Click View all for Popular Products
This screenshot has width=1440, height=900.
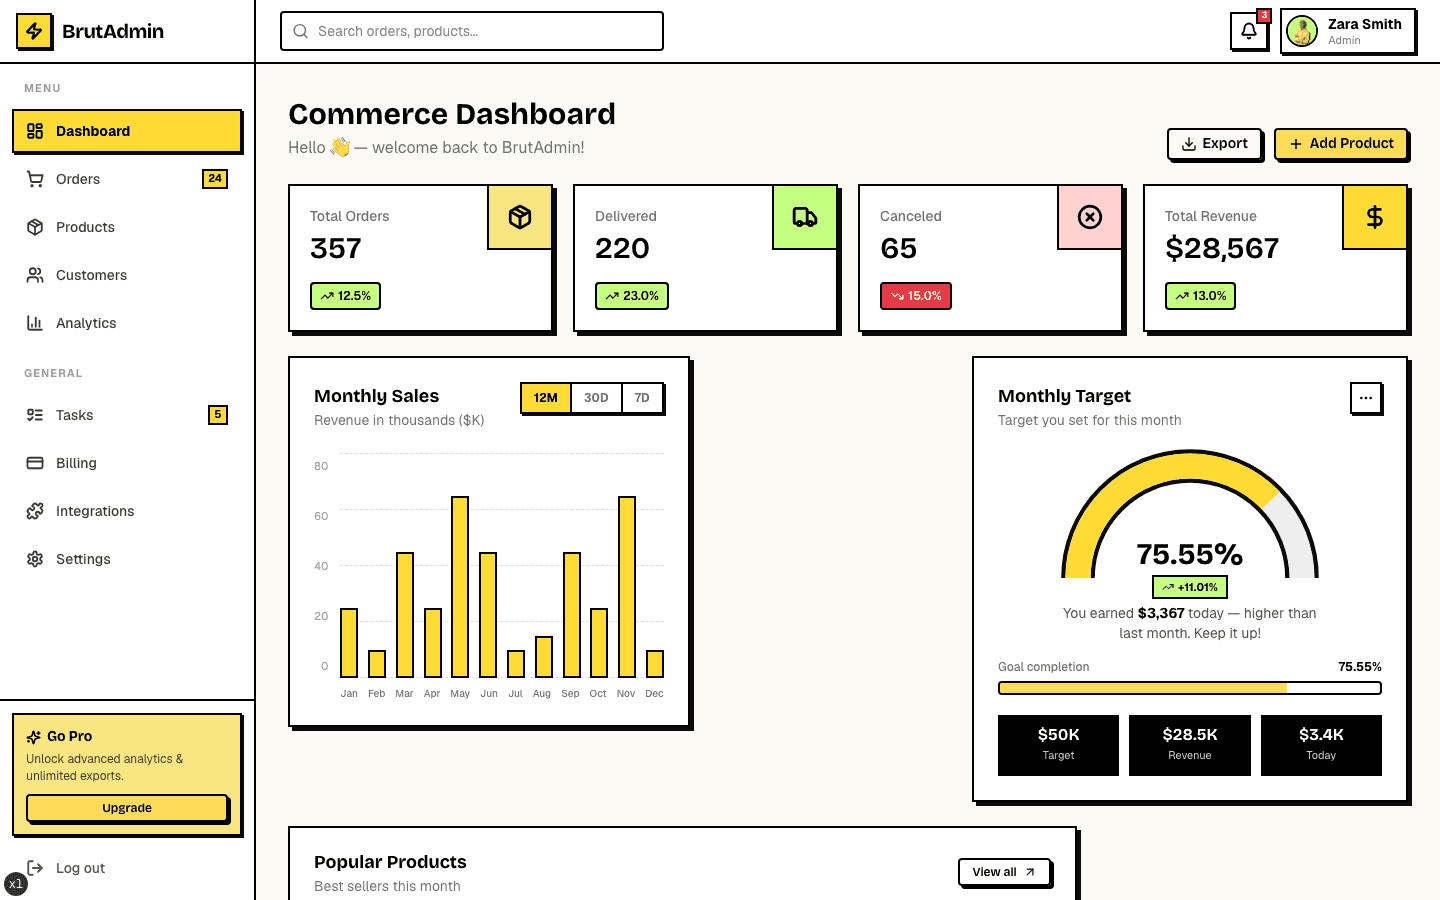point(1004,872)
